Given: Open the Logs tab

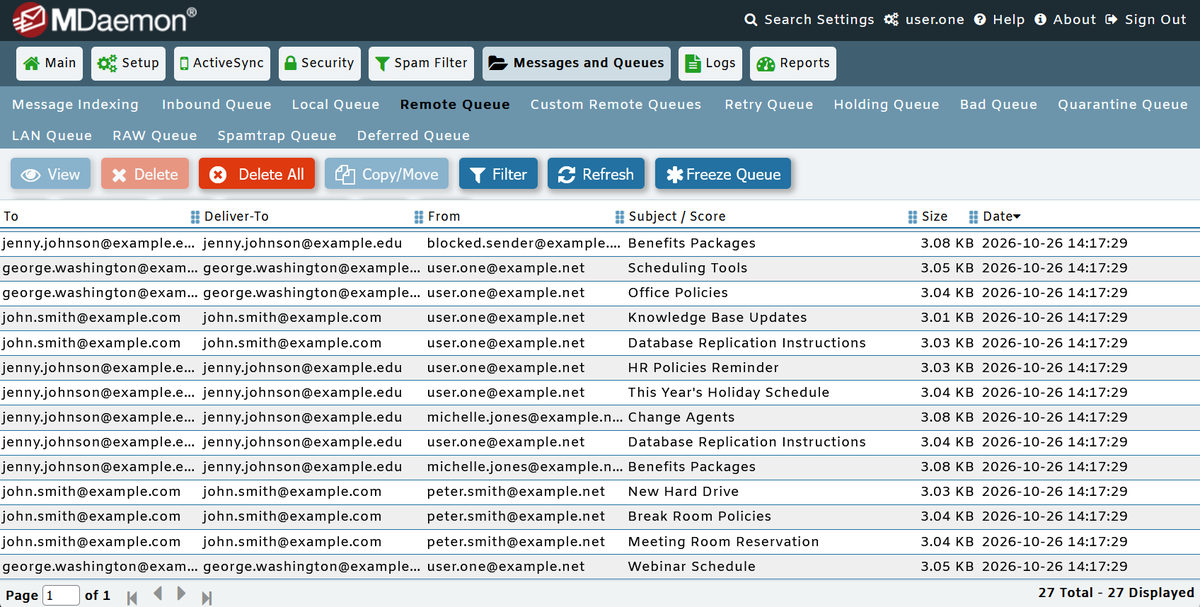Looking at the screenshot, I should (x=710, y=63).
